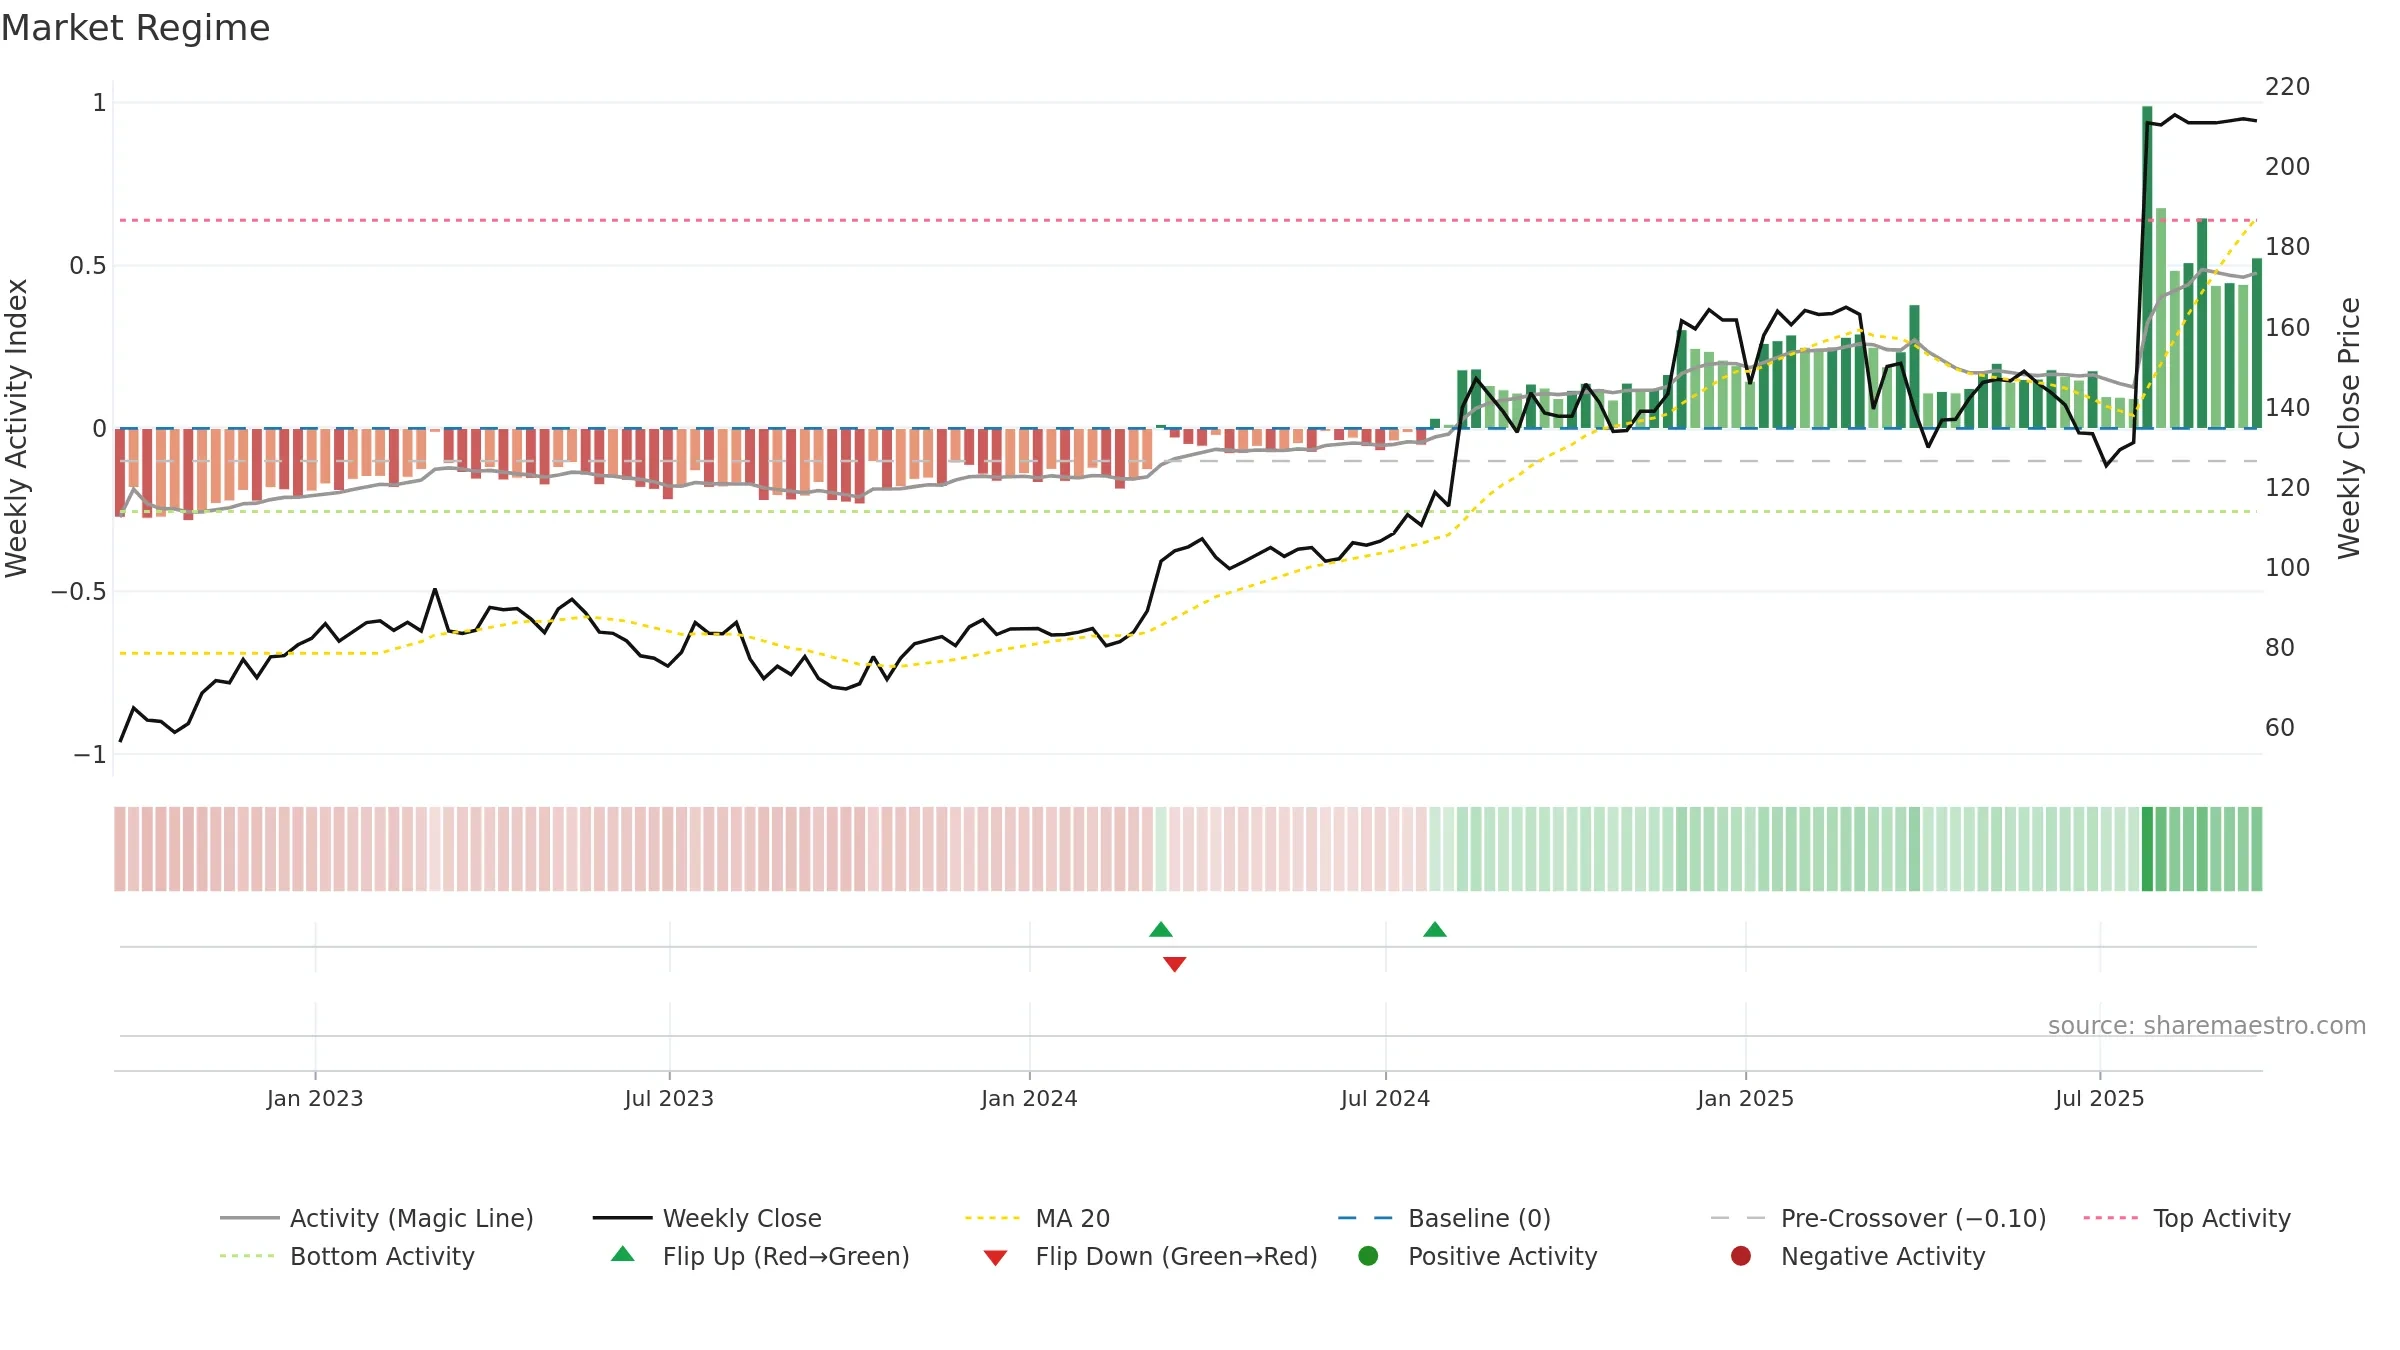Click the Jul 2024 axis label
2400x1350 pixels.
pos(1385,1099)
